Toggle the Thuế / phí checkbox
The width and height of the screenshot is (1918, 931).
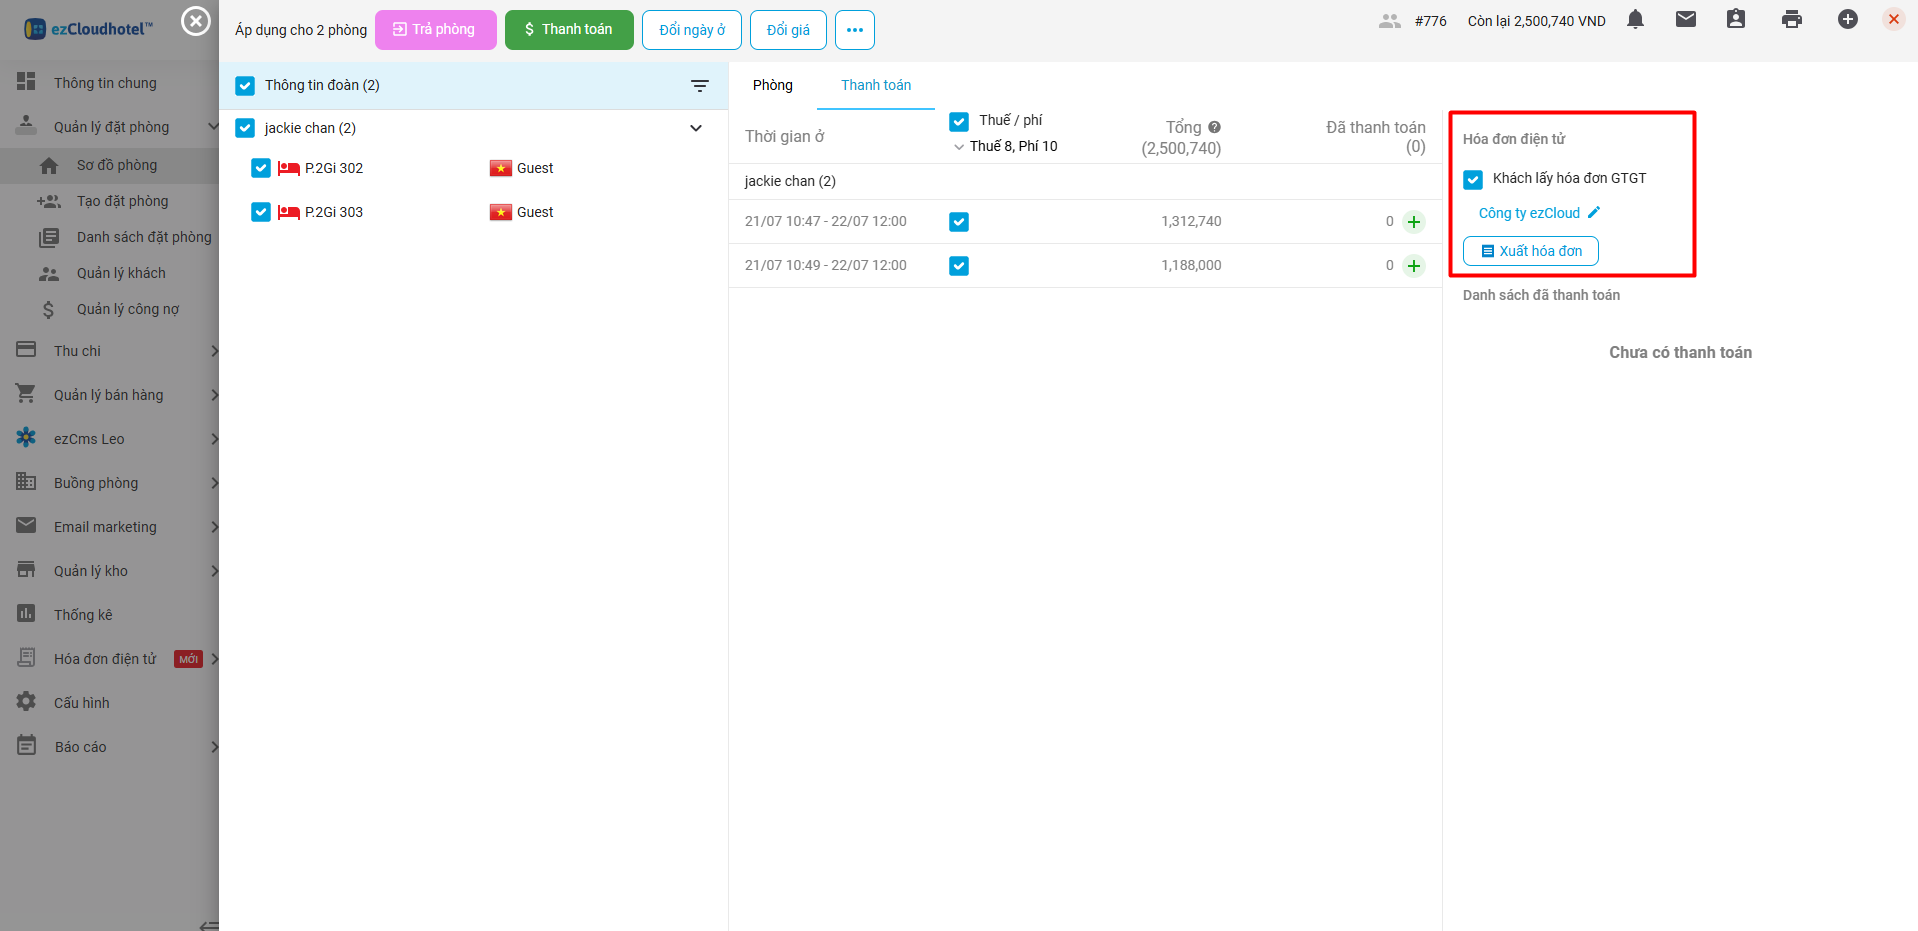click(959, 122)
